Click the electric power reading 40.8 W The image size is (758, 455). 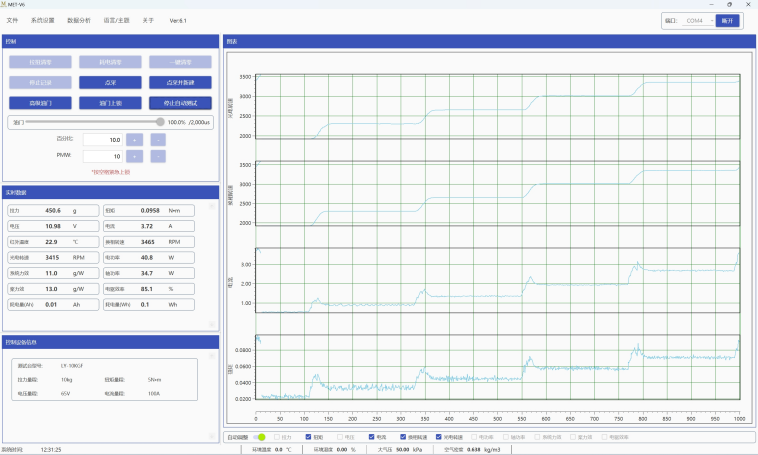coord(149,258)
